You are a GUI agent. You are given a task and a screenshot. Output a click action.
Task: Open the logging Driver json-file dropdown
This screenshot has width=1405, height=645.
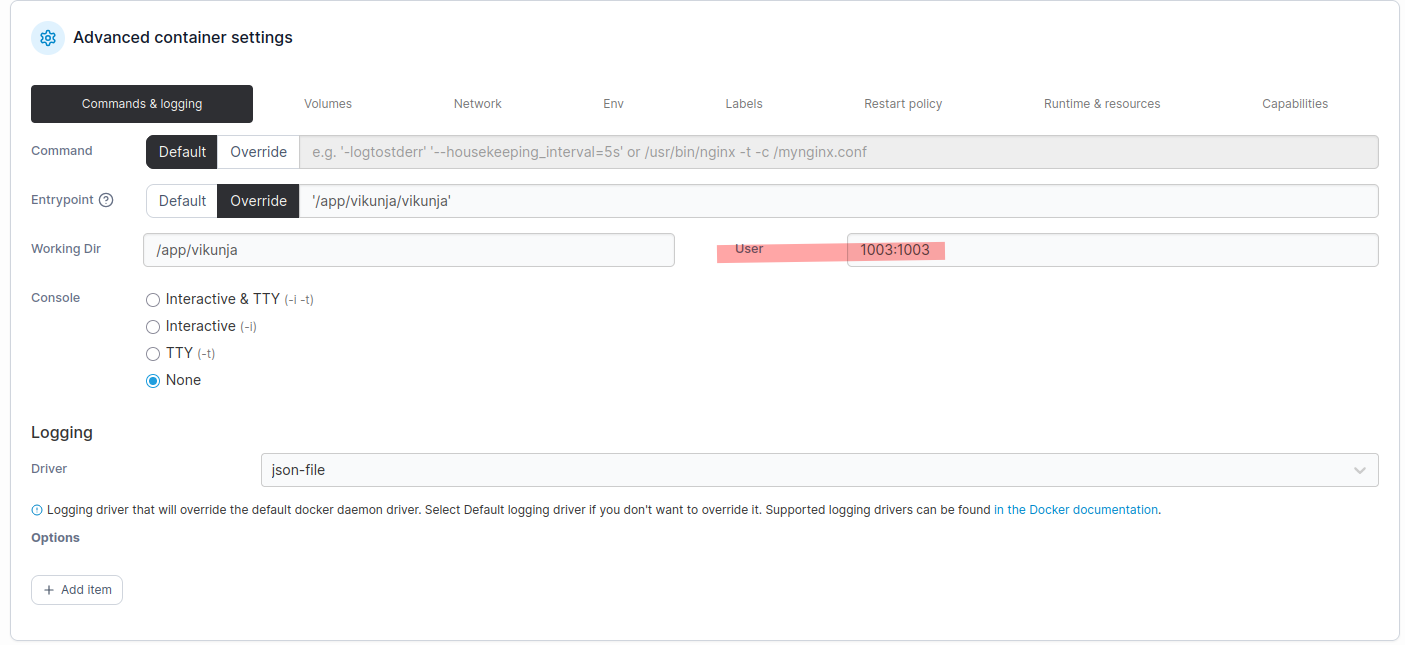(800, 470)
